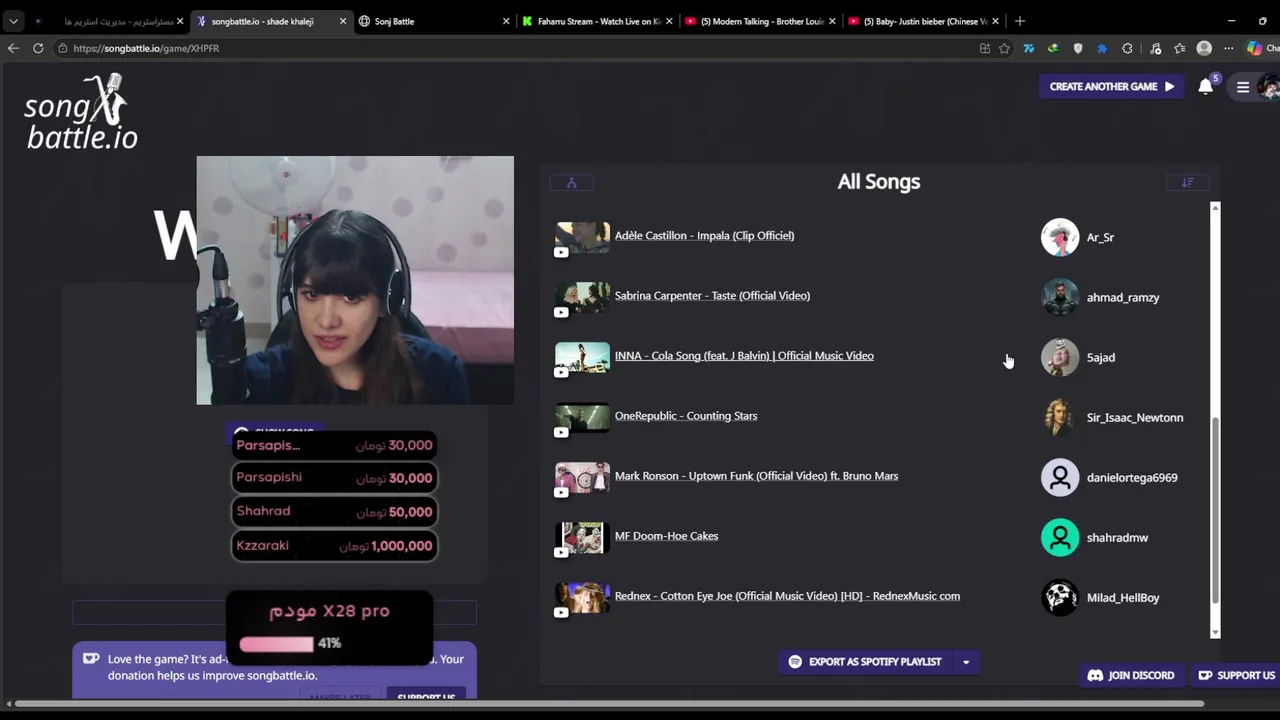This screenshot has width=1280, height=720.
Task: Open a new browser tab
Action: click(1020, 21)
